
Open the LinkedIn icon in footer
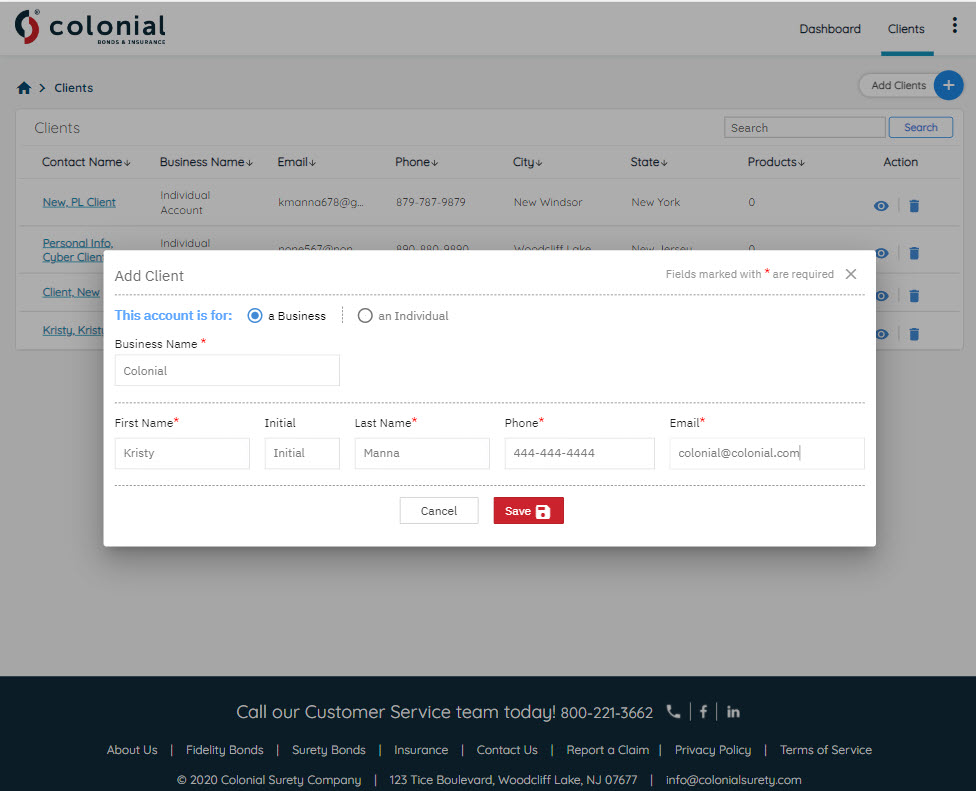733,711
